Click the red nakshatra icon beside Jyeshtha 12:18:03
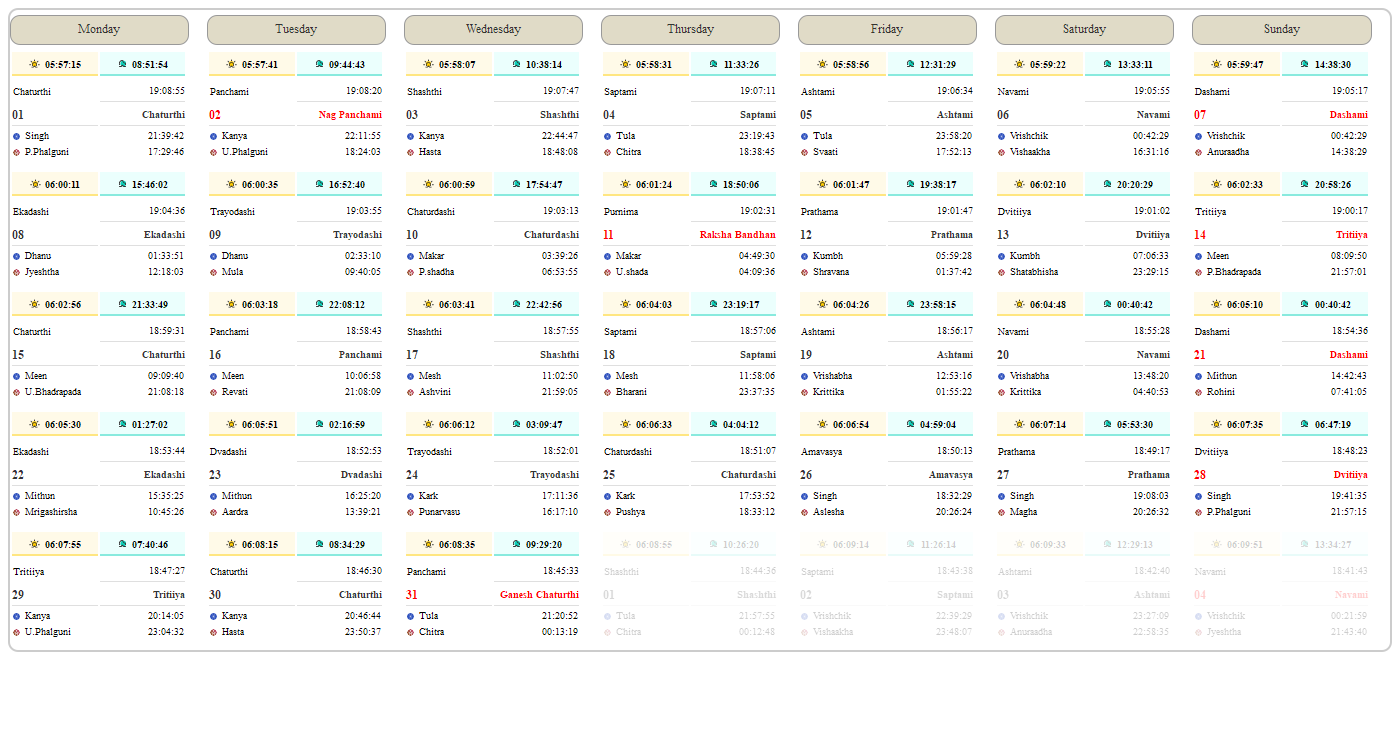The height and width of the screenshot is (750, 1400). point(17,272)
